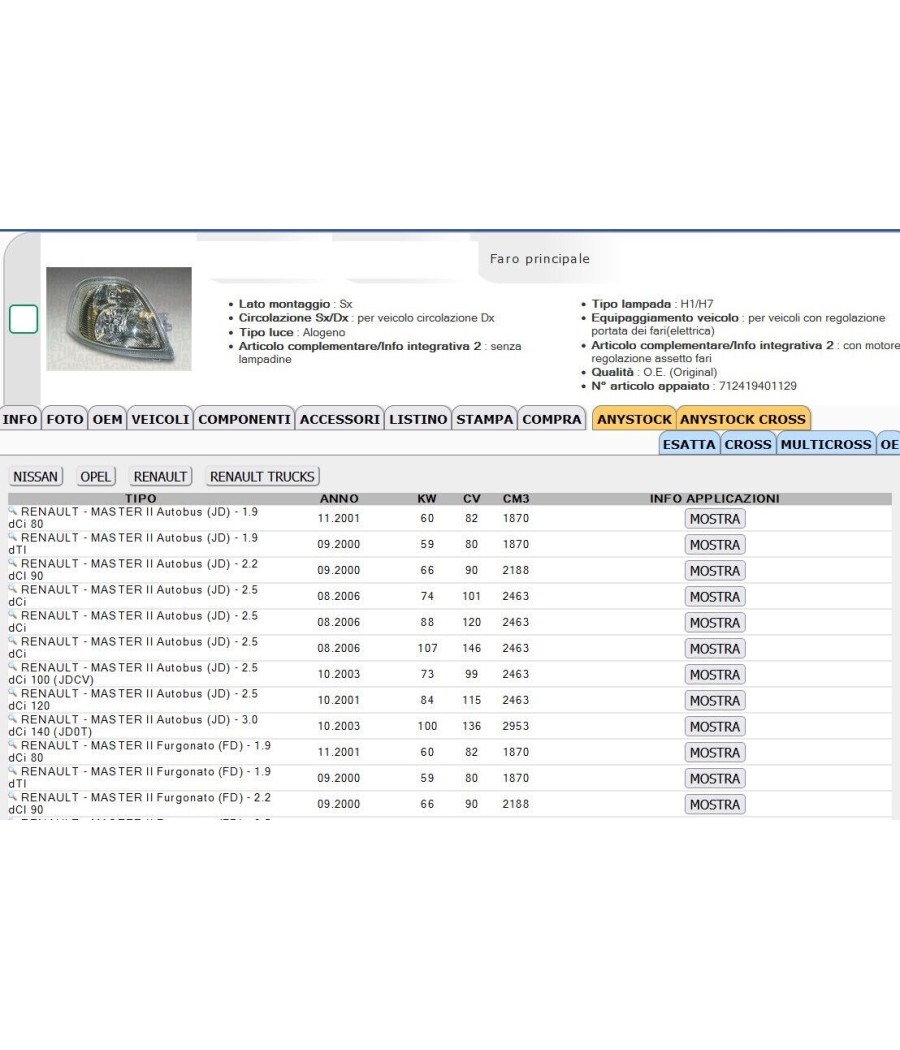Click the 'Lato montaggio : Sx' text
Screen dimensions: 900x1050
295,304
